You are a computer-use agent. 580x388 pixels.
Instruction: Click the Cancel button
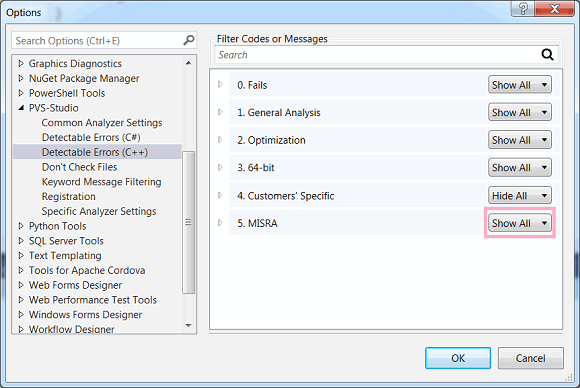point(531,358)
